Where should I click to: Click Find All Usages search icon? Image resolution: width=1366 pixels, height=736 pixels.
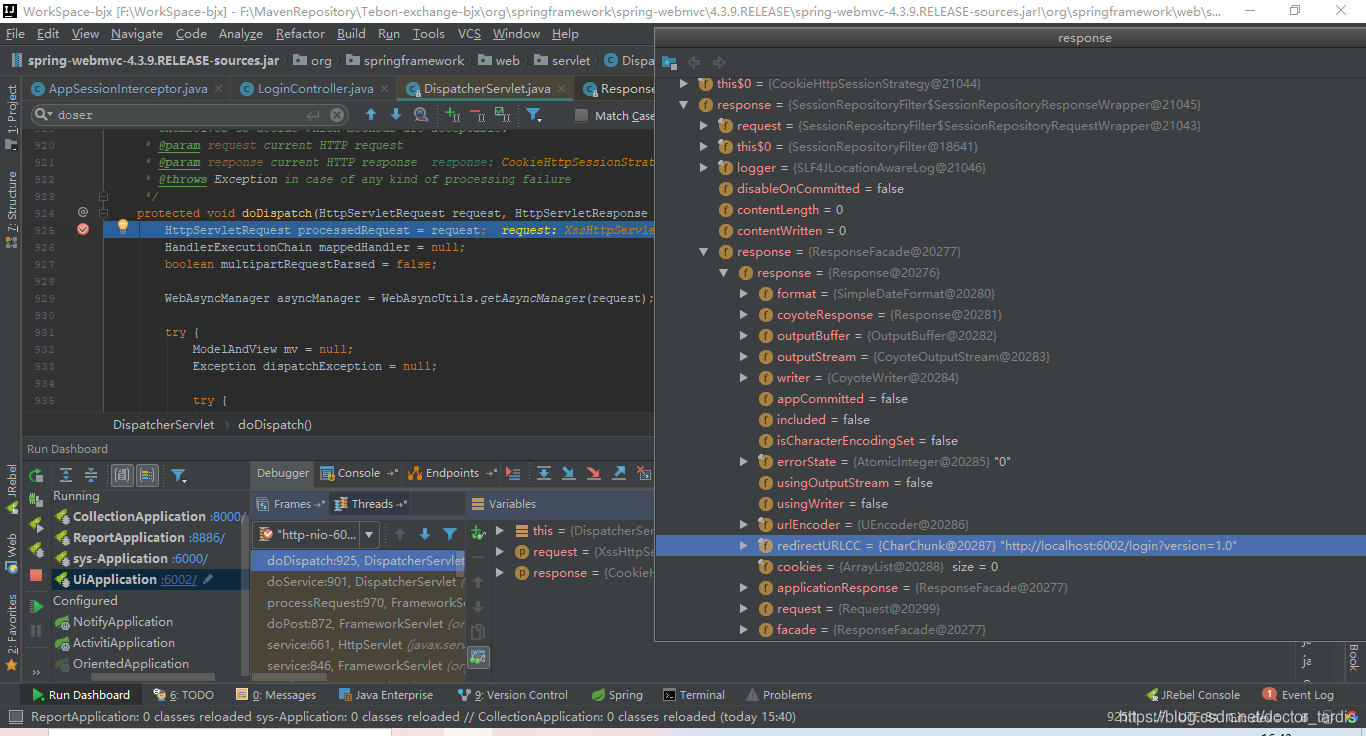(x=422, y=115)
